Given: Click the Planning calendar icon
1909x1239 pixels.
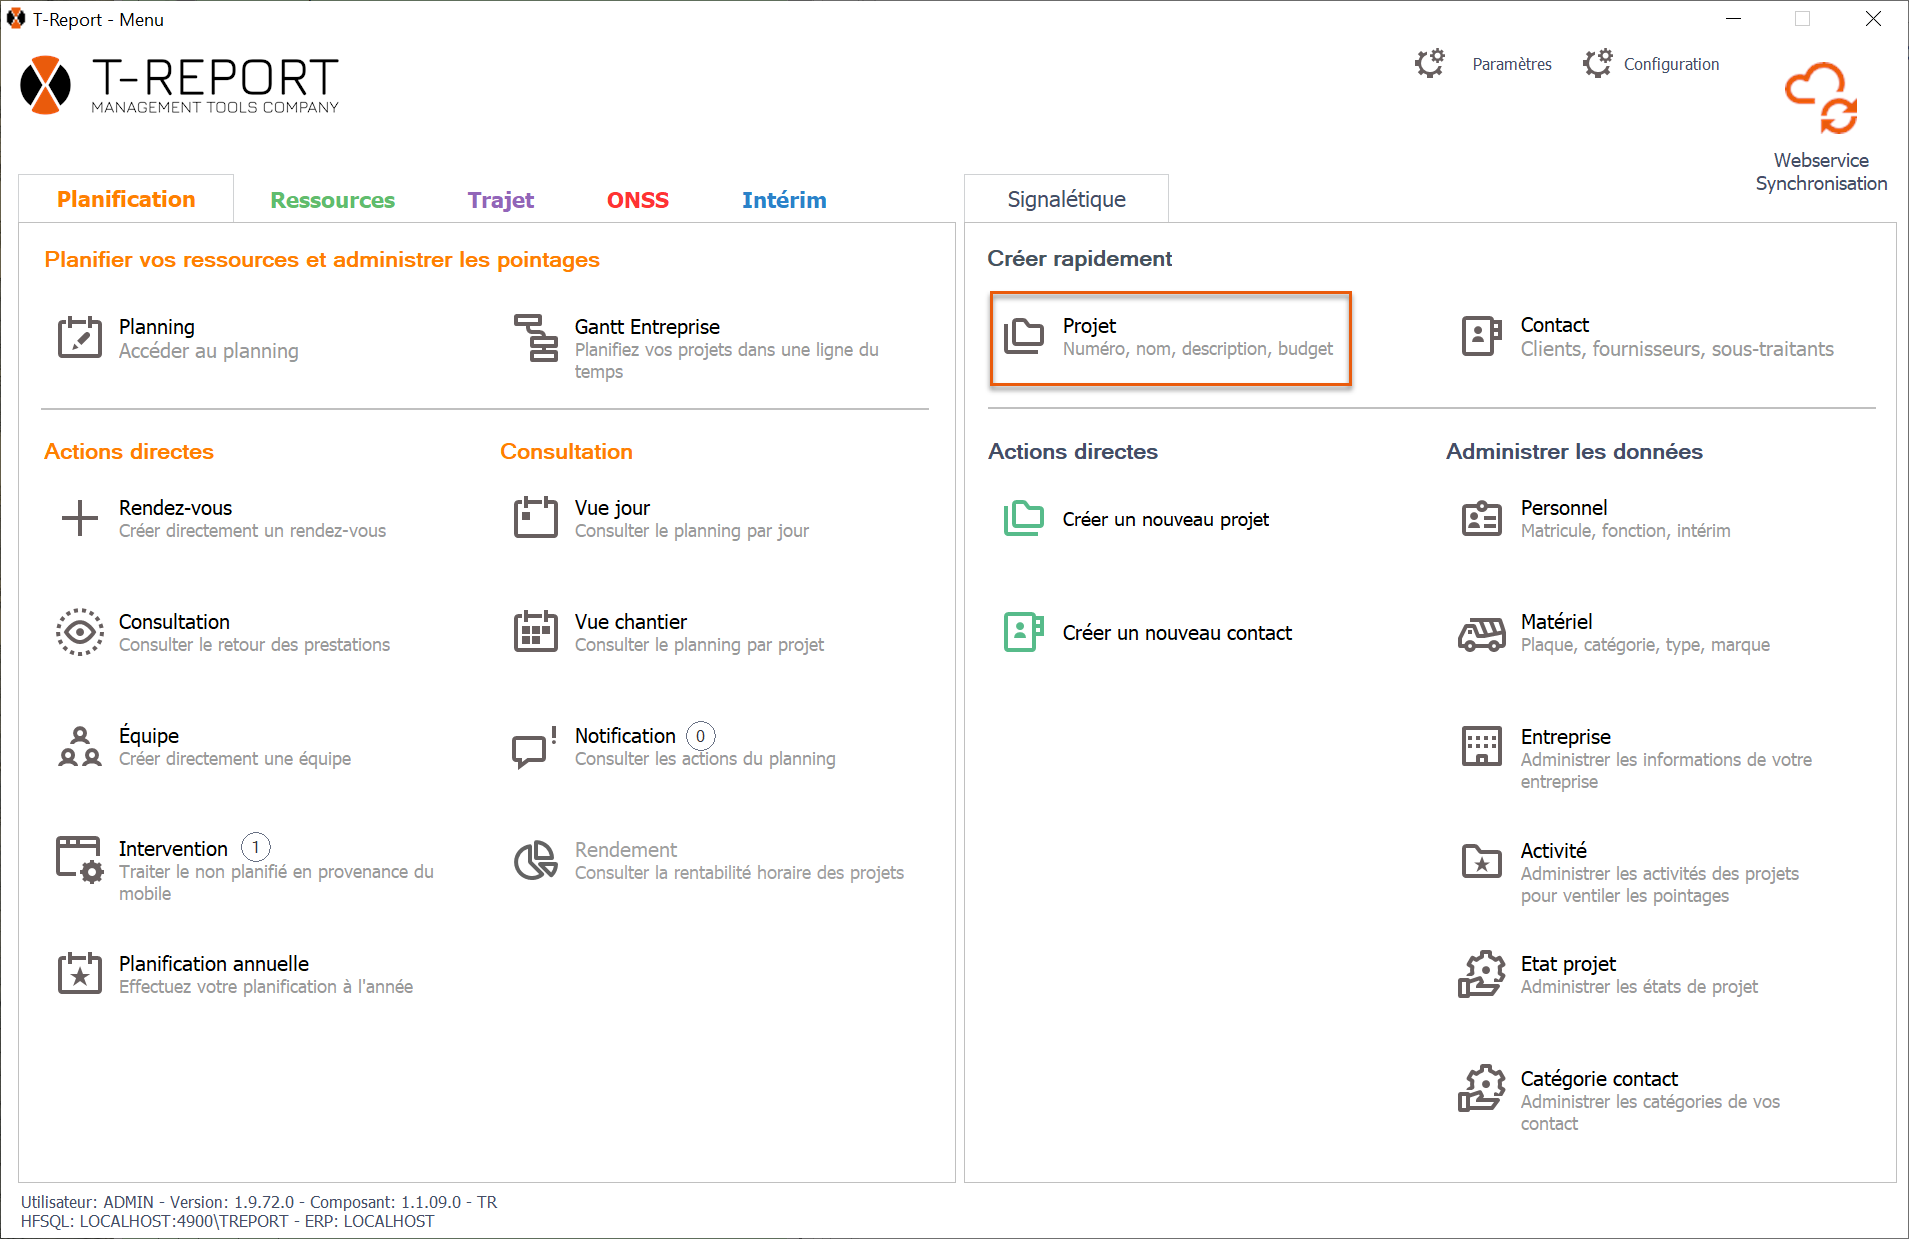Looking at the screenshot, I should point(80,338).
